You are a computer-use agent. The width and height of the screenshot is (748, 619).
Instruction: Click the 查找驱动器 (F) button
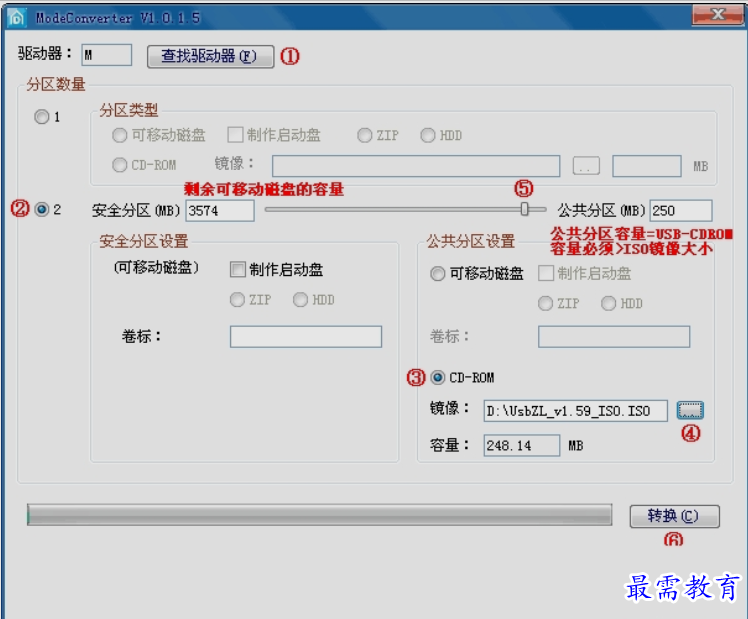pos(210,56)
